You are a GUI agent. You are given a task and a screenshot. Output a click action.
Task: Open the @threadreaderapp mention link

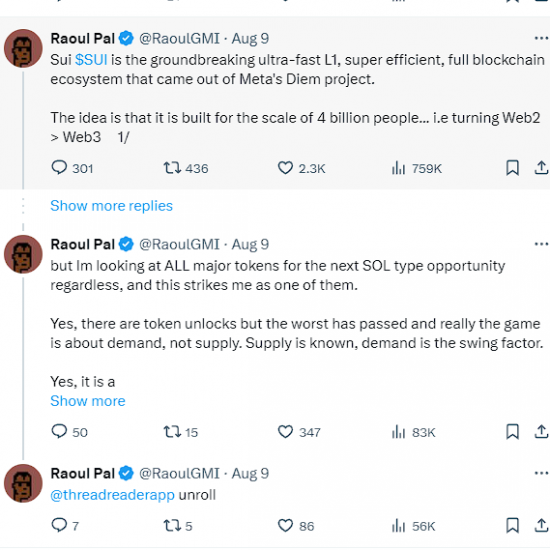click(x=112, y=495)
